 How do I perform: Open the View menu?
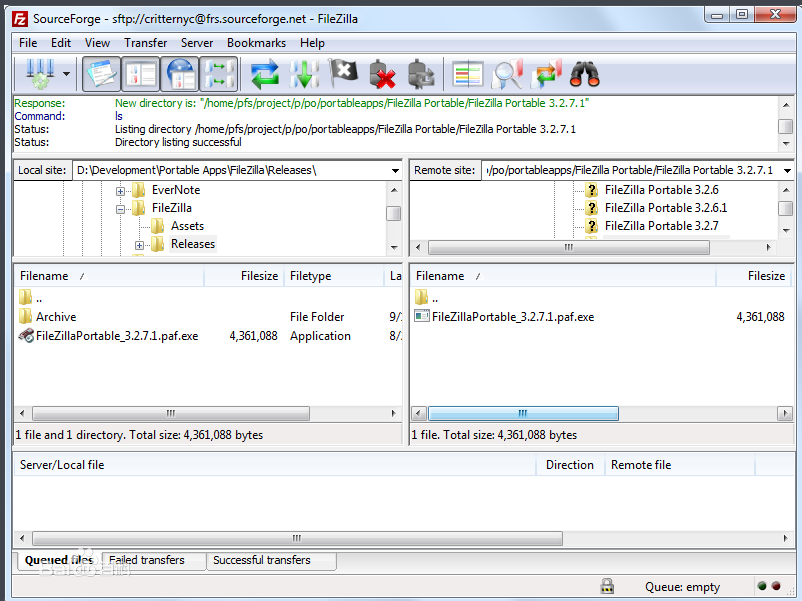coord(97,43)
